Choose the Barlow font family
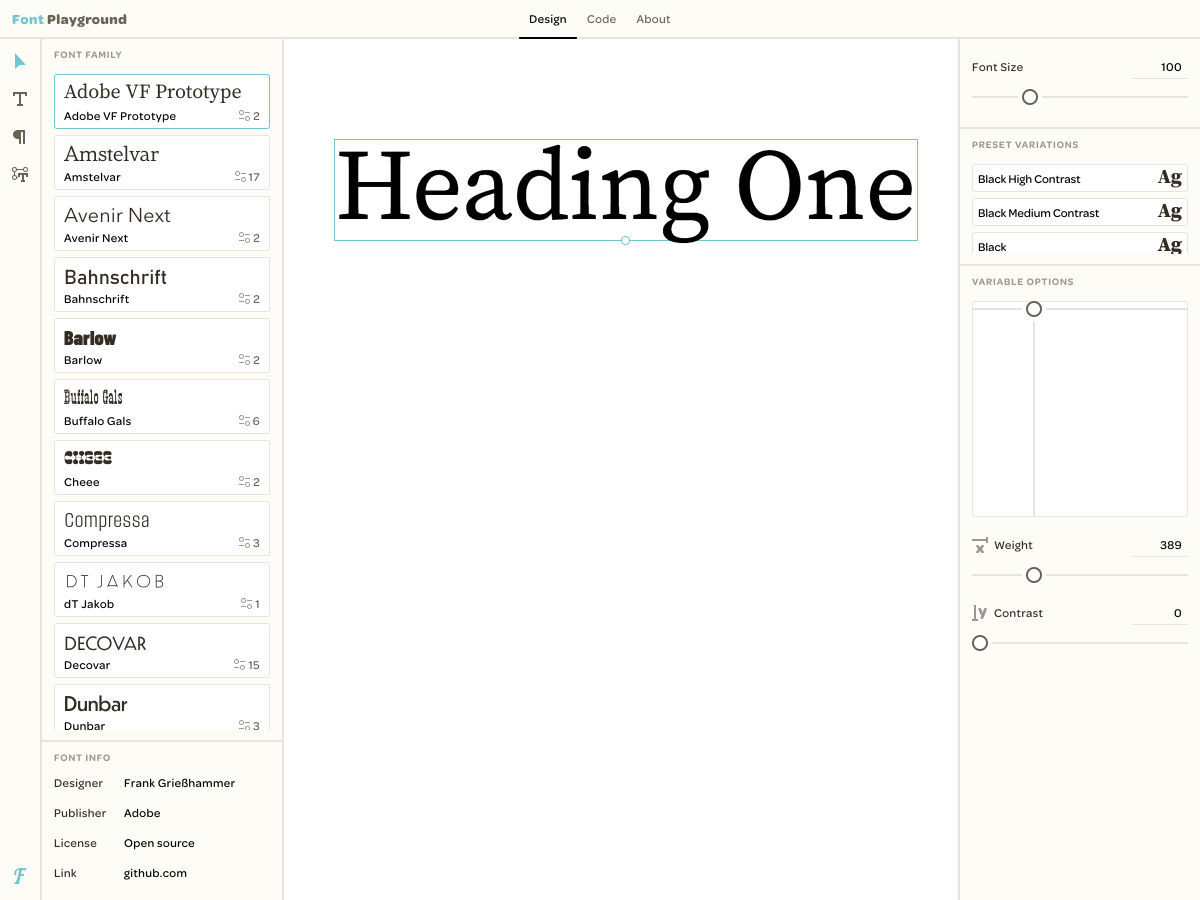The height and width of the screenshot is (900, 1200). (162, 345)
